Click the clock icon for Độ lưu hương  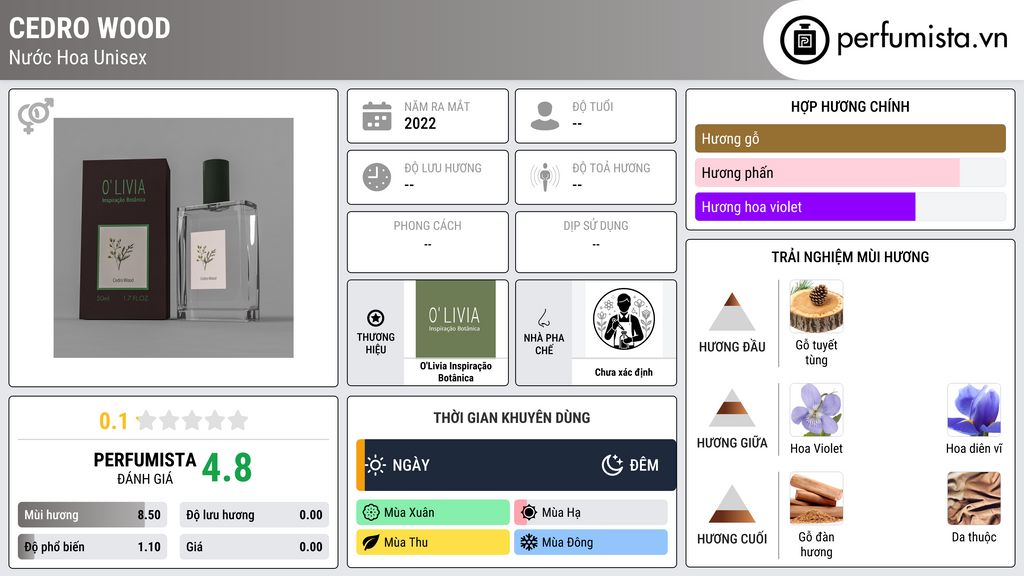[377, 177]
